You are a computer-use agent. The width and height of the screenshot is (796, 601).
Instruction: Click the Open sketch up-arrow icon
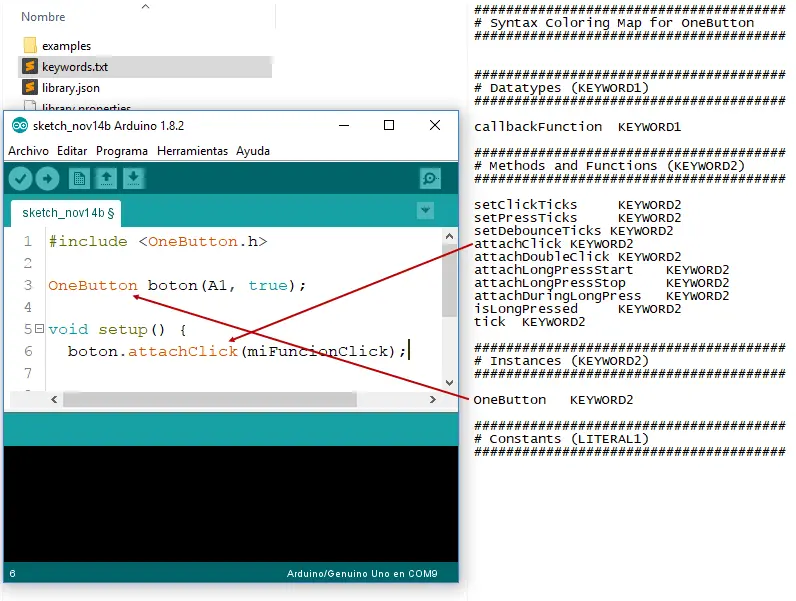[x=106, y=179]
